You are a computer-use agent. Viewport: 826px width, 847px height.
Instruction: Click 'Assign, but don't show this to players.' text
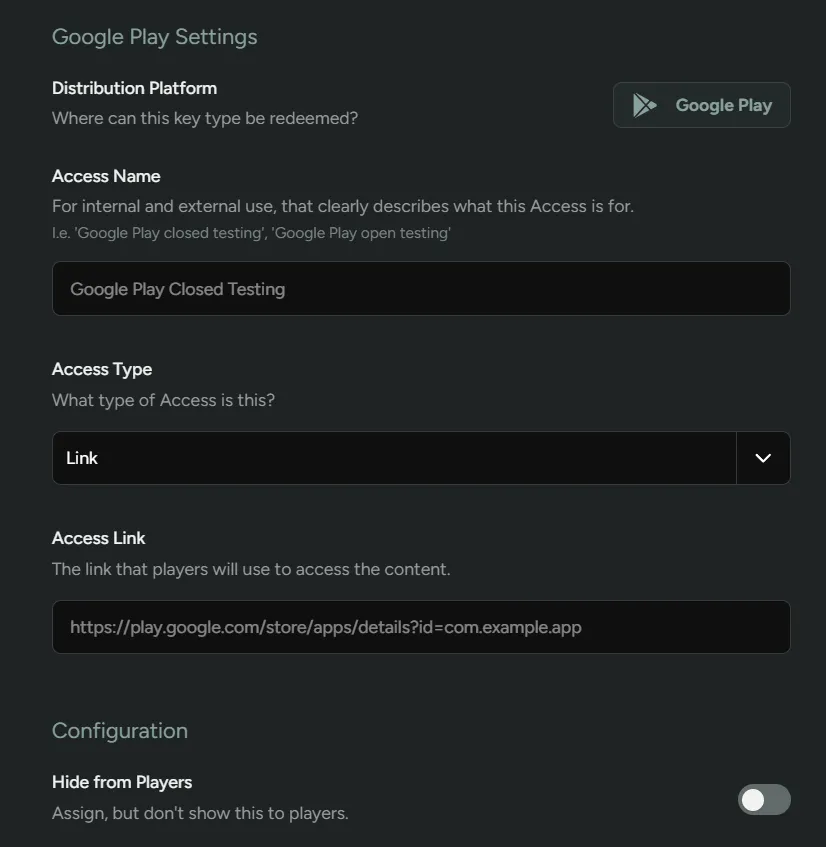coord(200,813)
